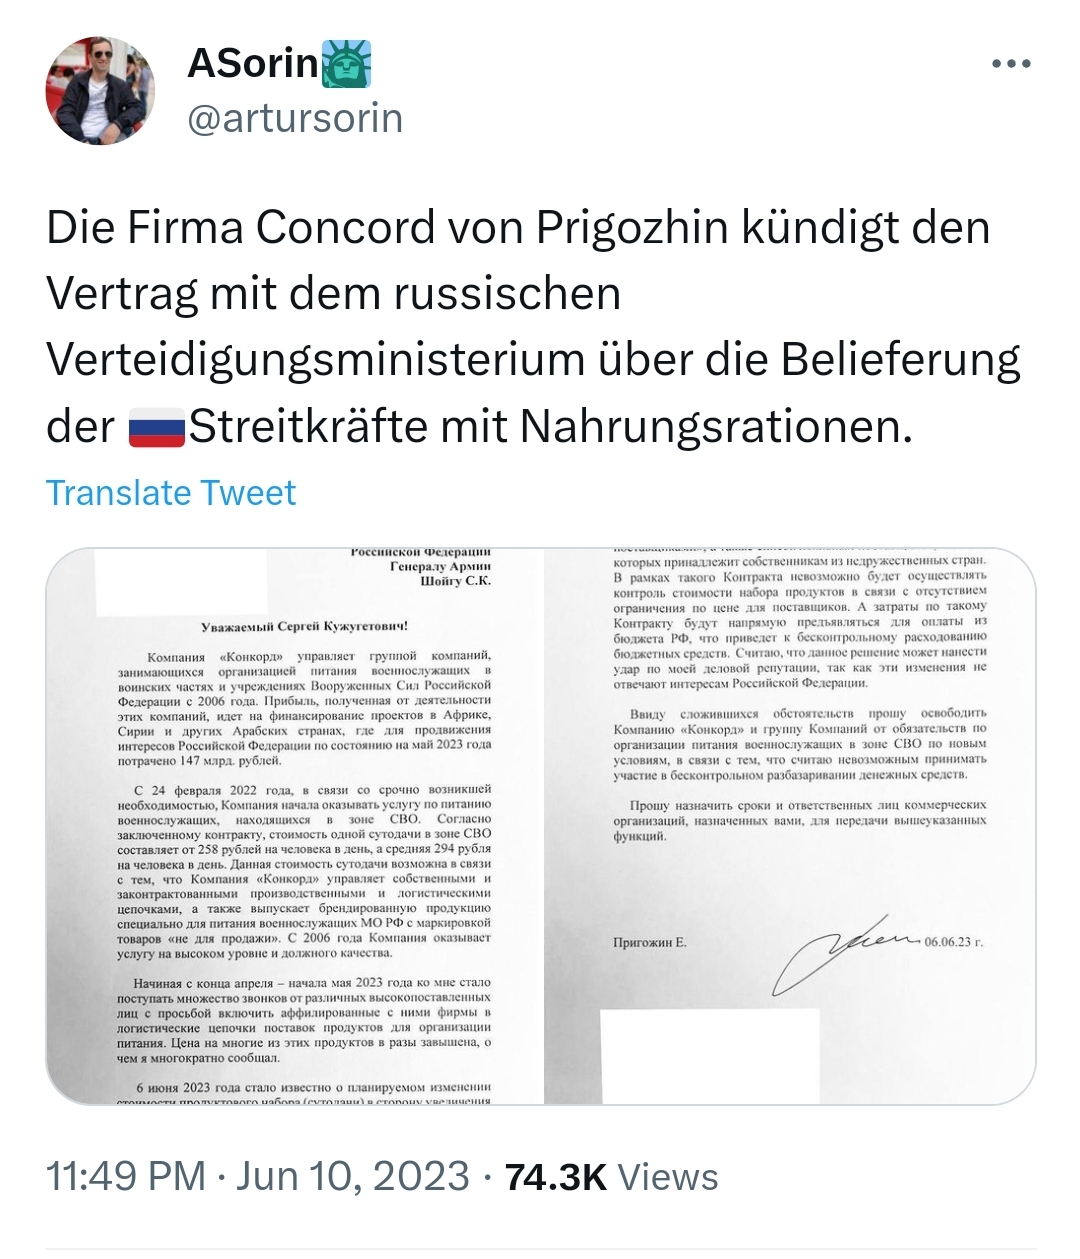Click the Russian flag emoji in the tweet
This screenshot has height=1259, width=1080.
157,429
